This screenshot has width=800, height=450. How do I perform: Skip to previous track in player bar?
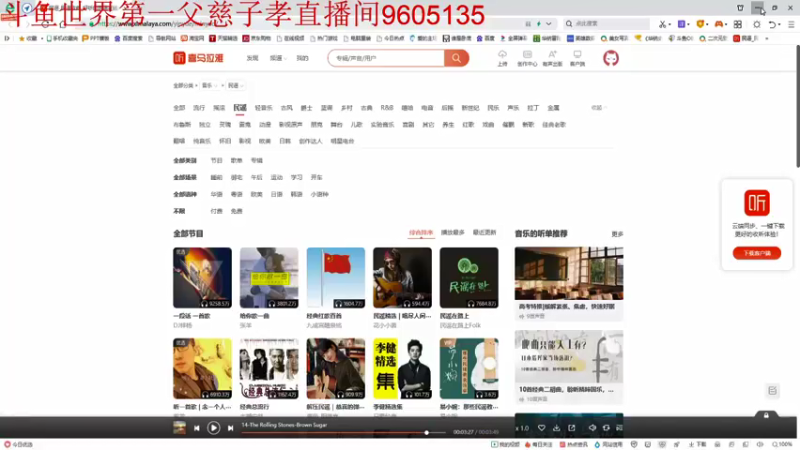[x=196, y=428]
